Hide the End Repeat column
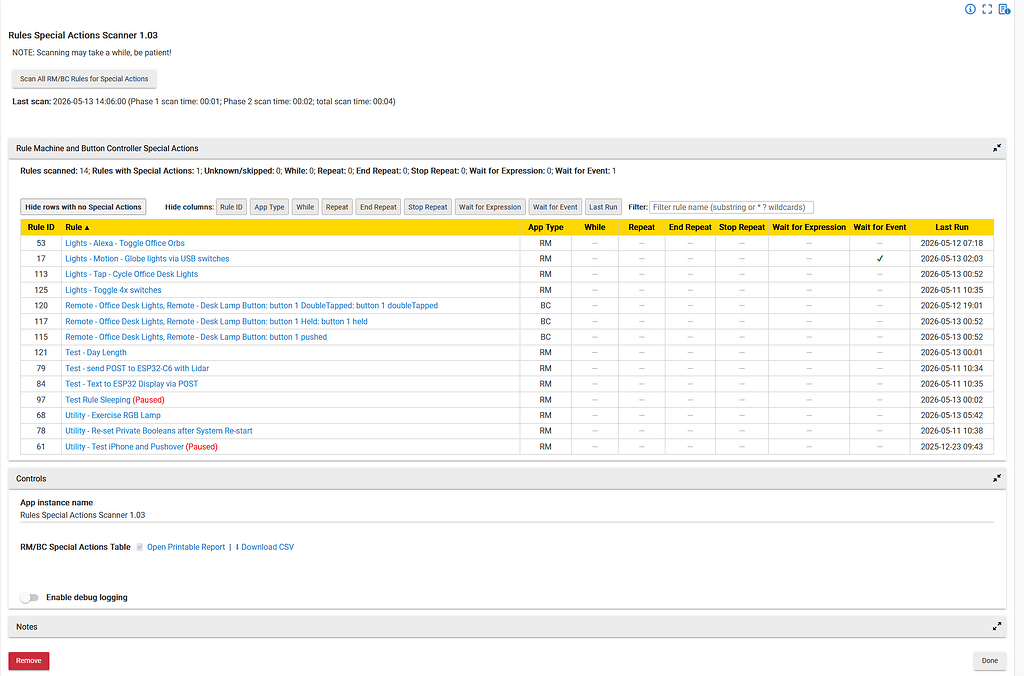The width and height of the screenshot is (1024, 676). click(378, 207)
